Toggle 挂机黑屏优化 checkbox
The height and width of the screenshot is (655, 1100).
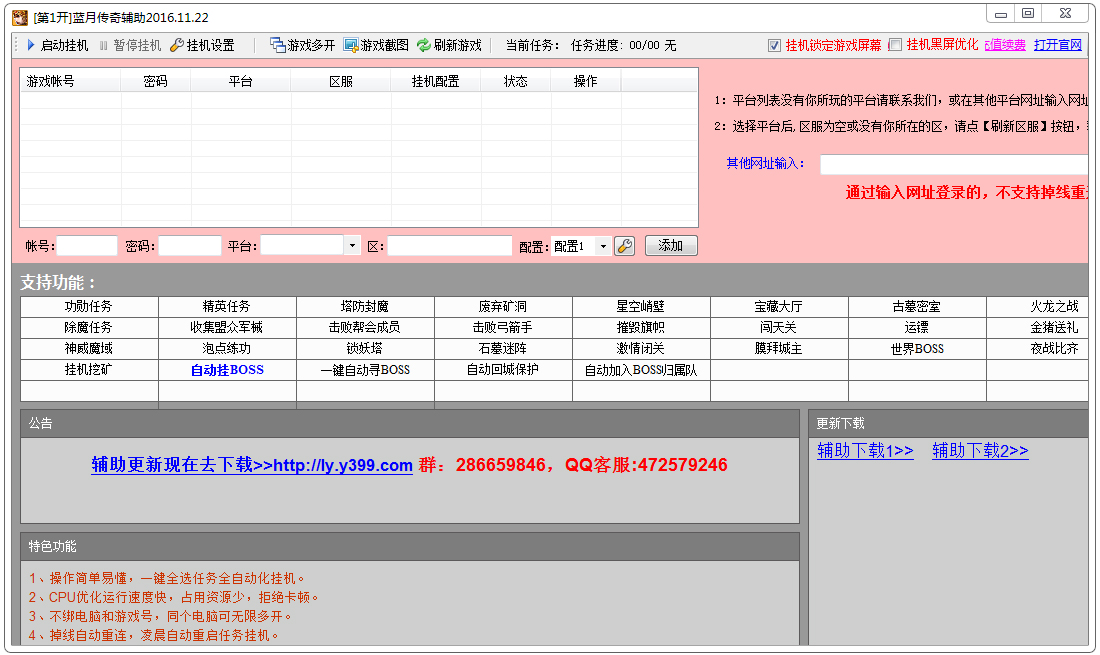(895, 46)
